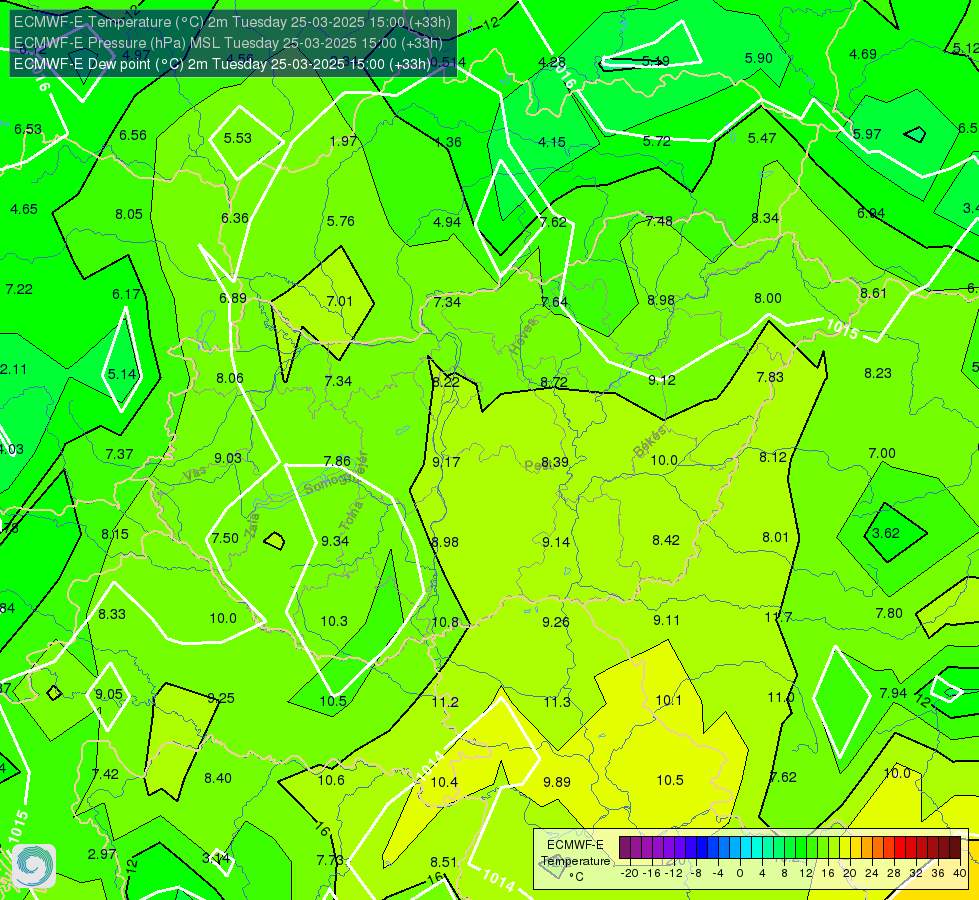This screenshot has height=900, width=979.
Task: Click the Békés county label
Action: (650, 442)
